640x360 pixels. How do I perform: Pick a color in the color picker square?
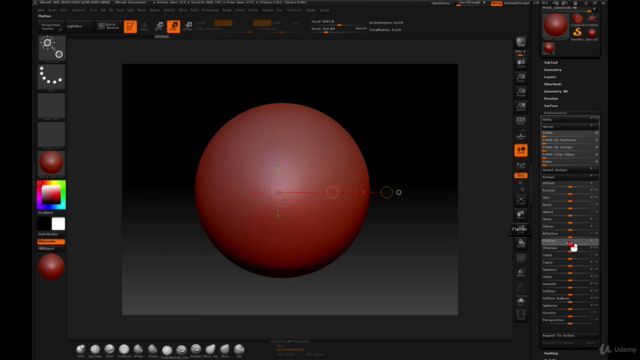coord(51,195)
